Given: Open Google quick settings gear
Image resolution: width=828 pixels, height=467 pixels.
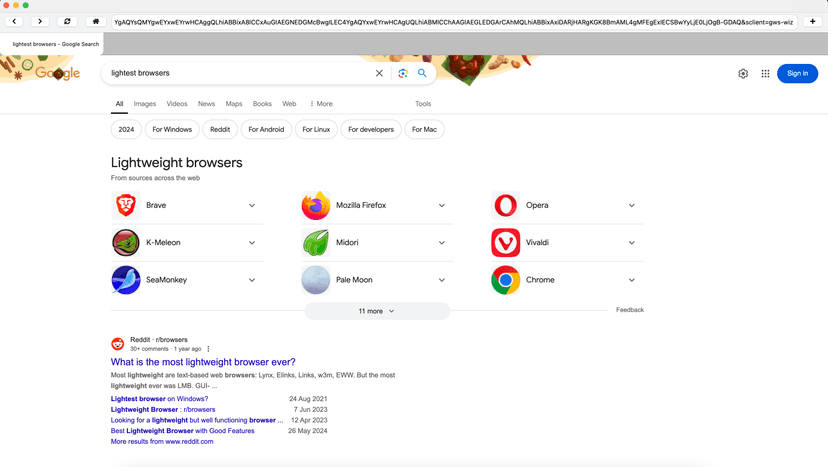Looking at the screenshot, I should tap(743, 73).
